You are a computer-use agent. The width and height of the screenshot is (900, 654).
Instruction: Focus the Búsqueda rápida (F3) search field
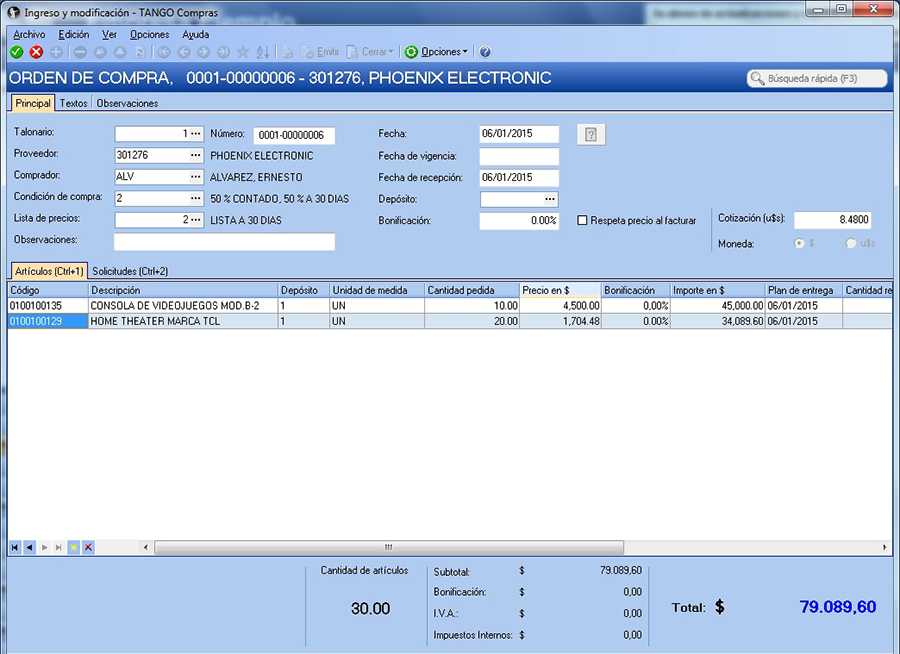pos(817,79)
